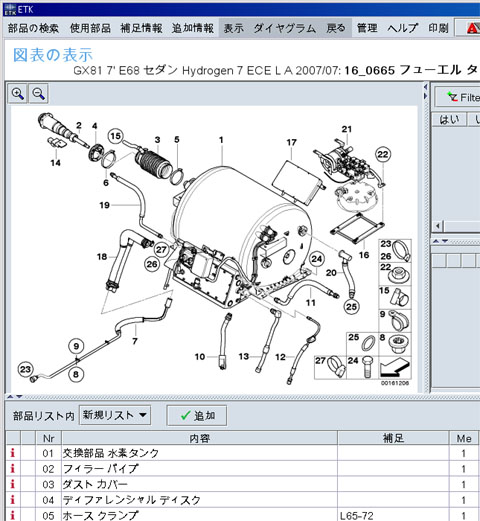
Task: Open the 新規リスト dropdown
Action: (x=115, y=415)
